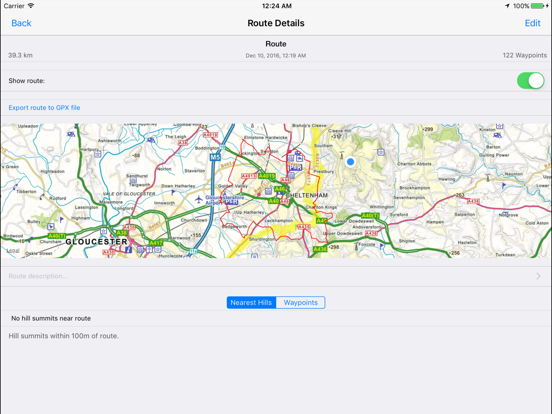Screen dimensions: 552x414
Task: Tap the blue current location dot
Action: coord(350,162)
